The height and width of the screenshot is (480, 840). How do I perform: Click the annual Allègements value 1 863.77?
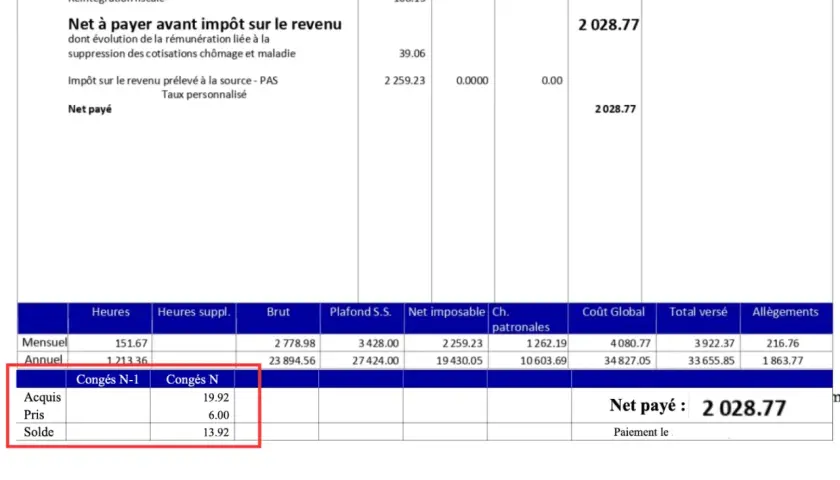[x=783, y=361]
